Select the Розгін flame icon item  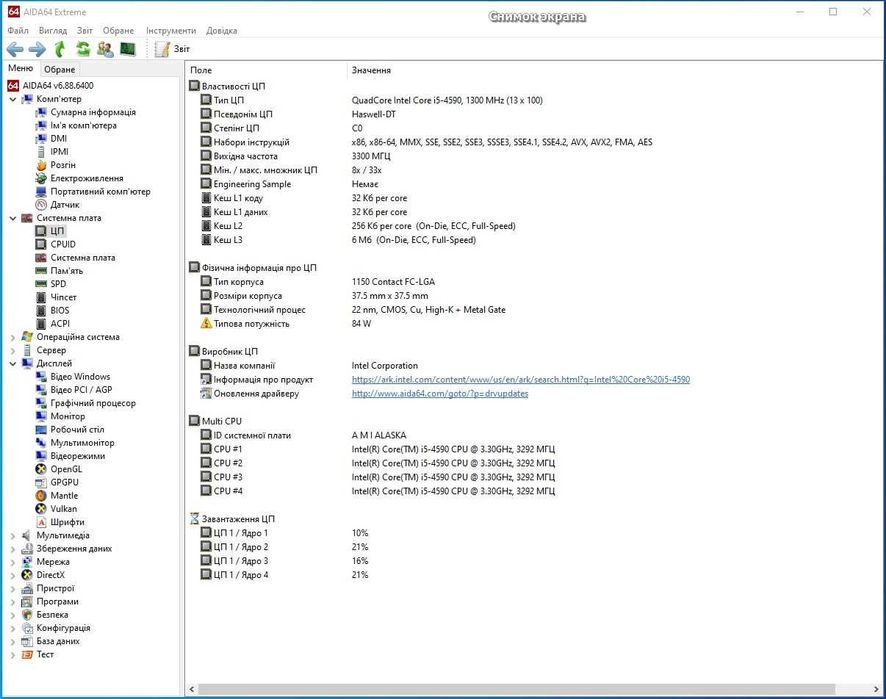click(63, 165)
